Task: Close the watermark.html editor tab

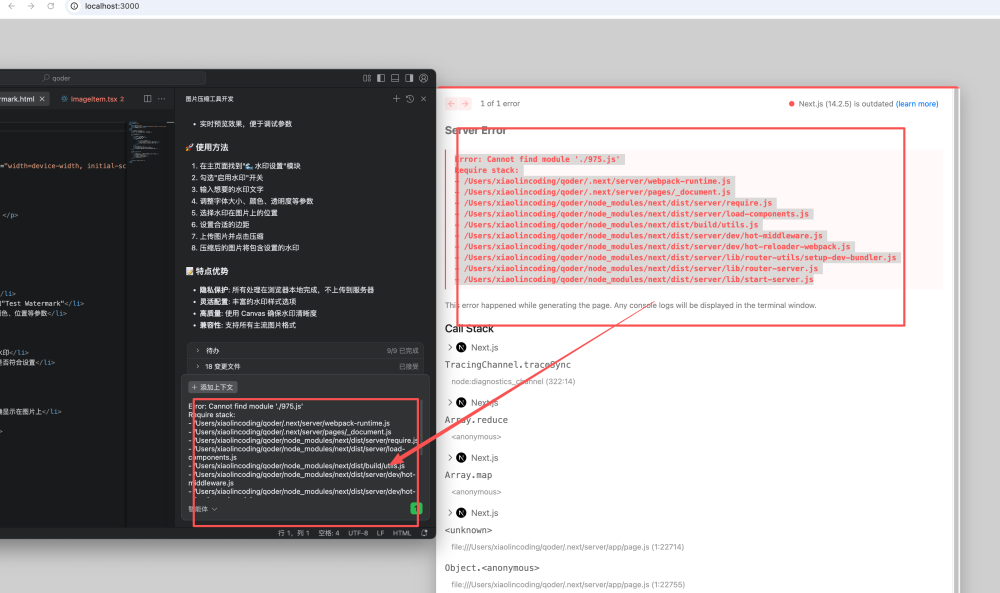Action: (42, 99)
